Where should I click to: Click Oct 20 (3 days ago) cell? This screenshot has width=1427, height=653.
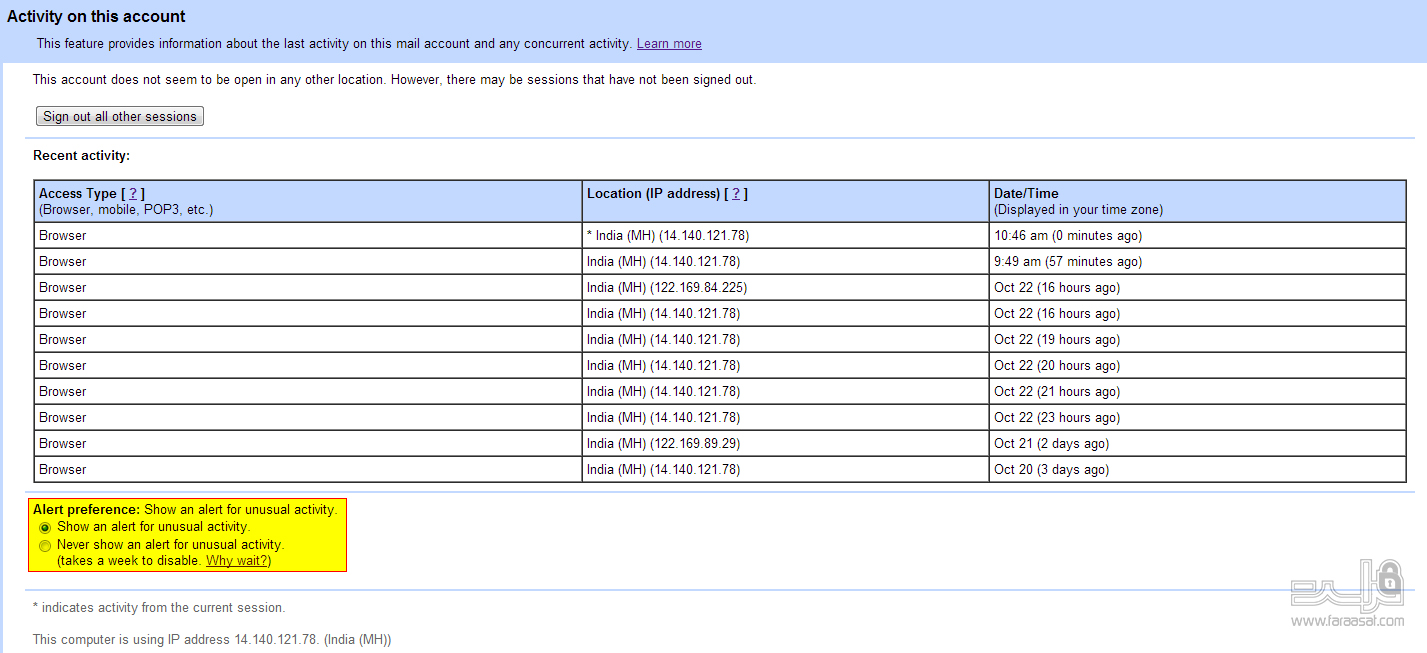click(x=1197, y=470)
